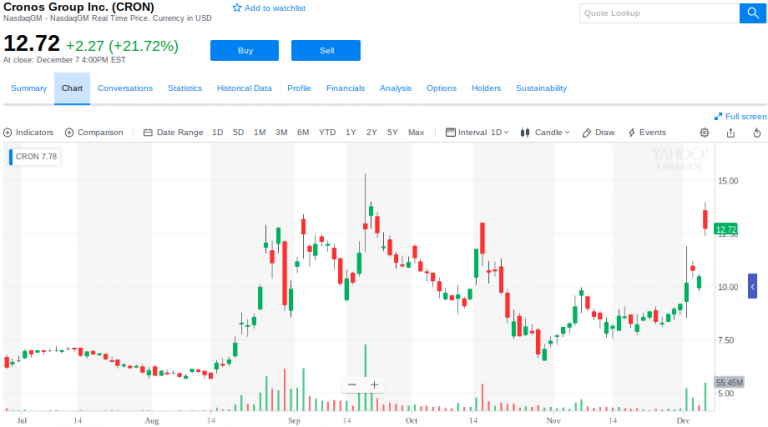Select the 3M time range
This screenshot has width=768, height=427.
point(281,132)
